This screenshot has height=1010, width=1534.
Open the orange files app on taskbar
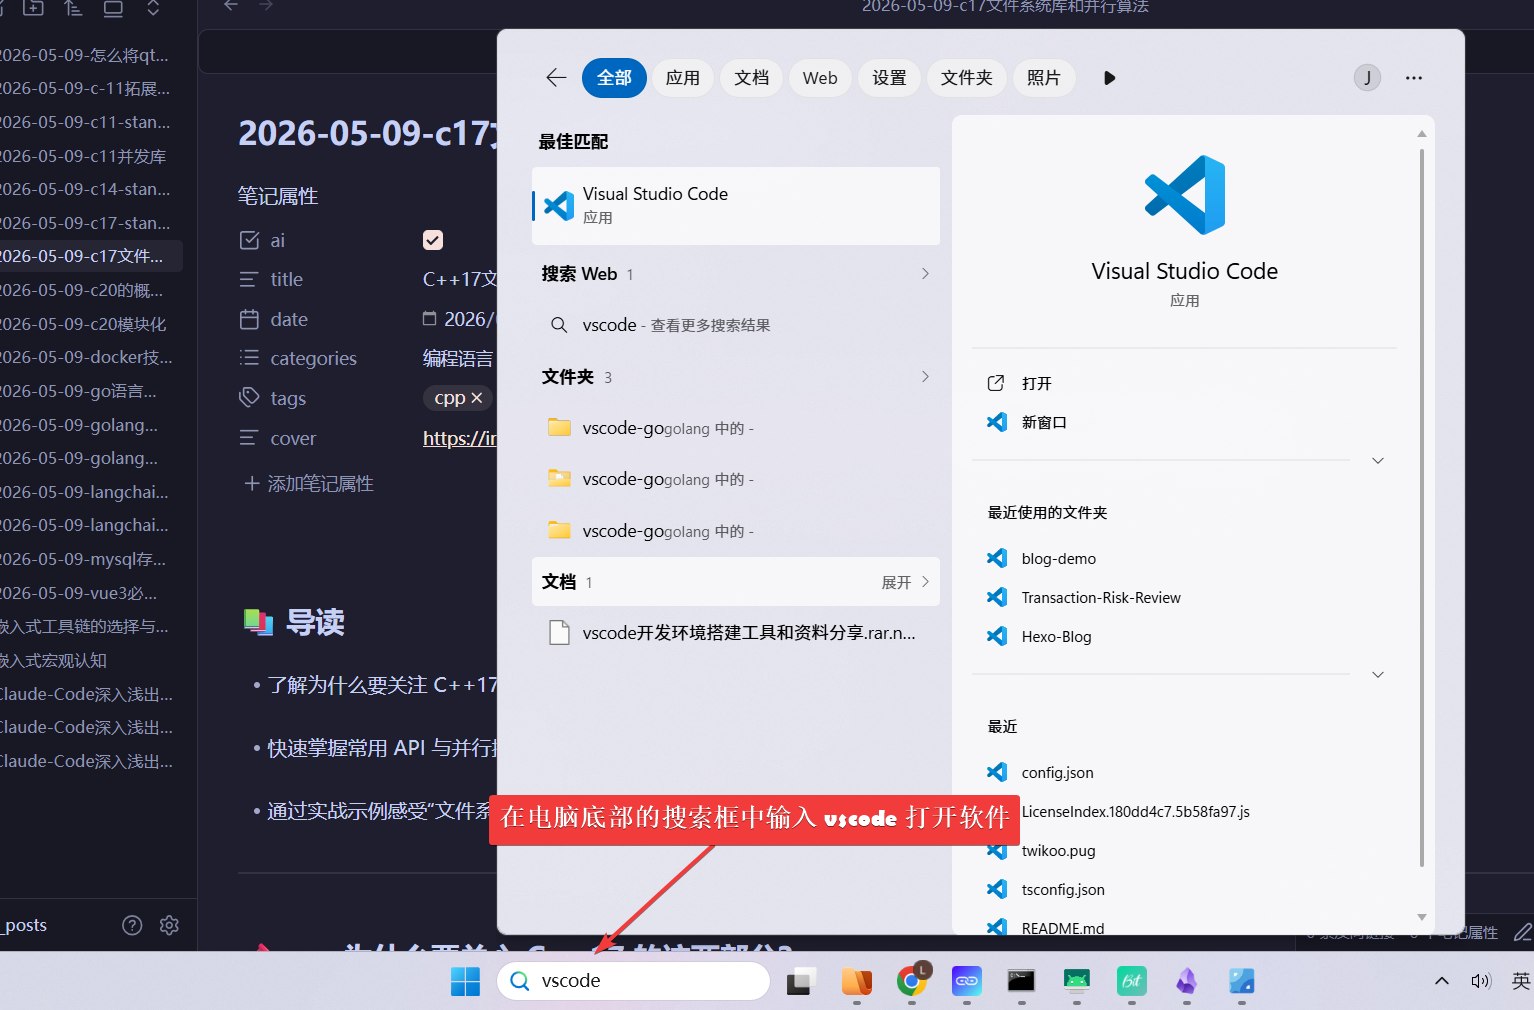(856, 981)
